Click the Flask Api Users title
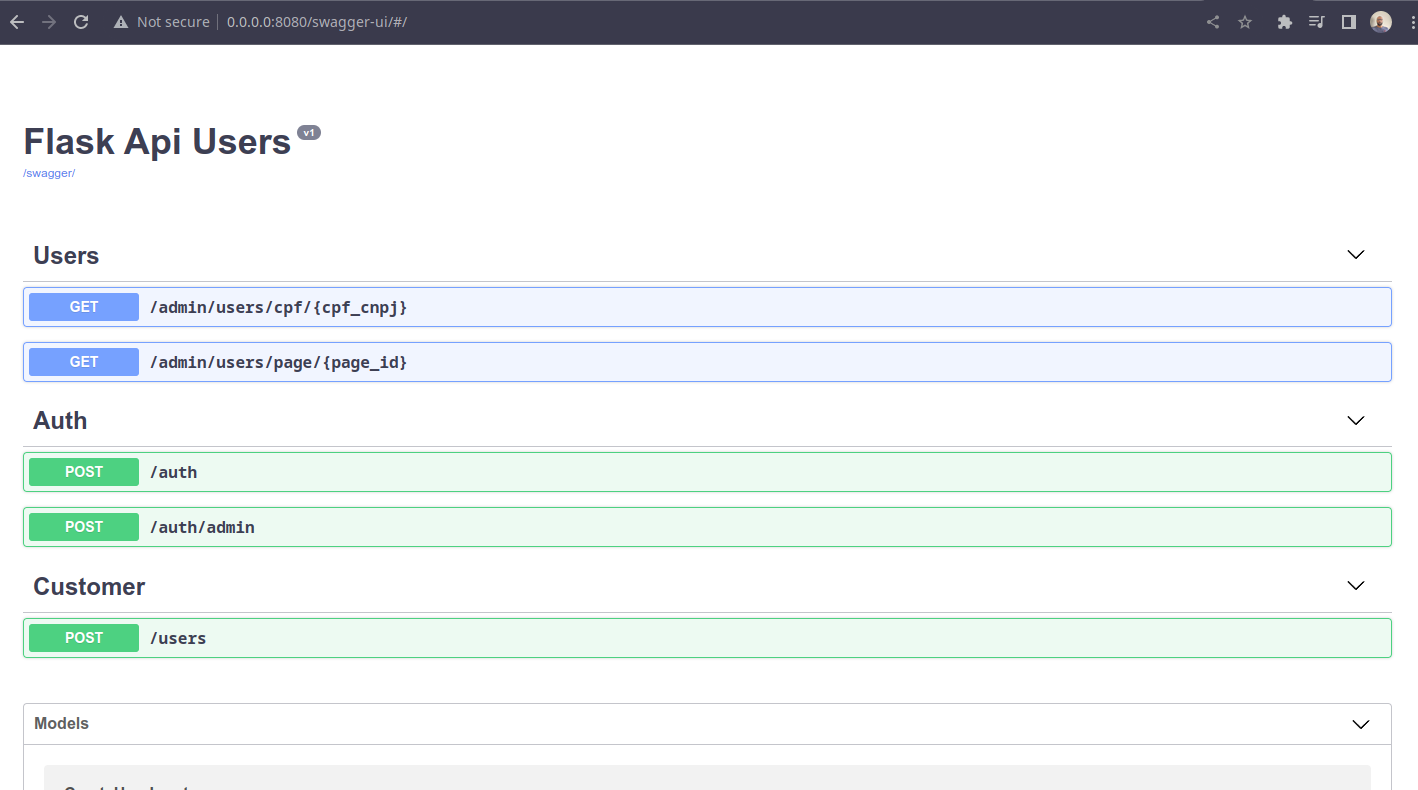The width and height of the screenshot is (1418, 790). 157,142
